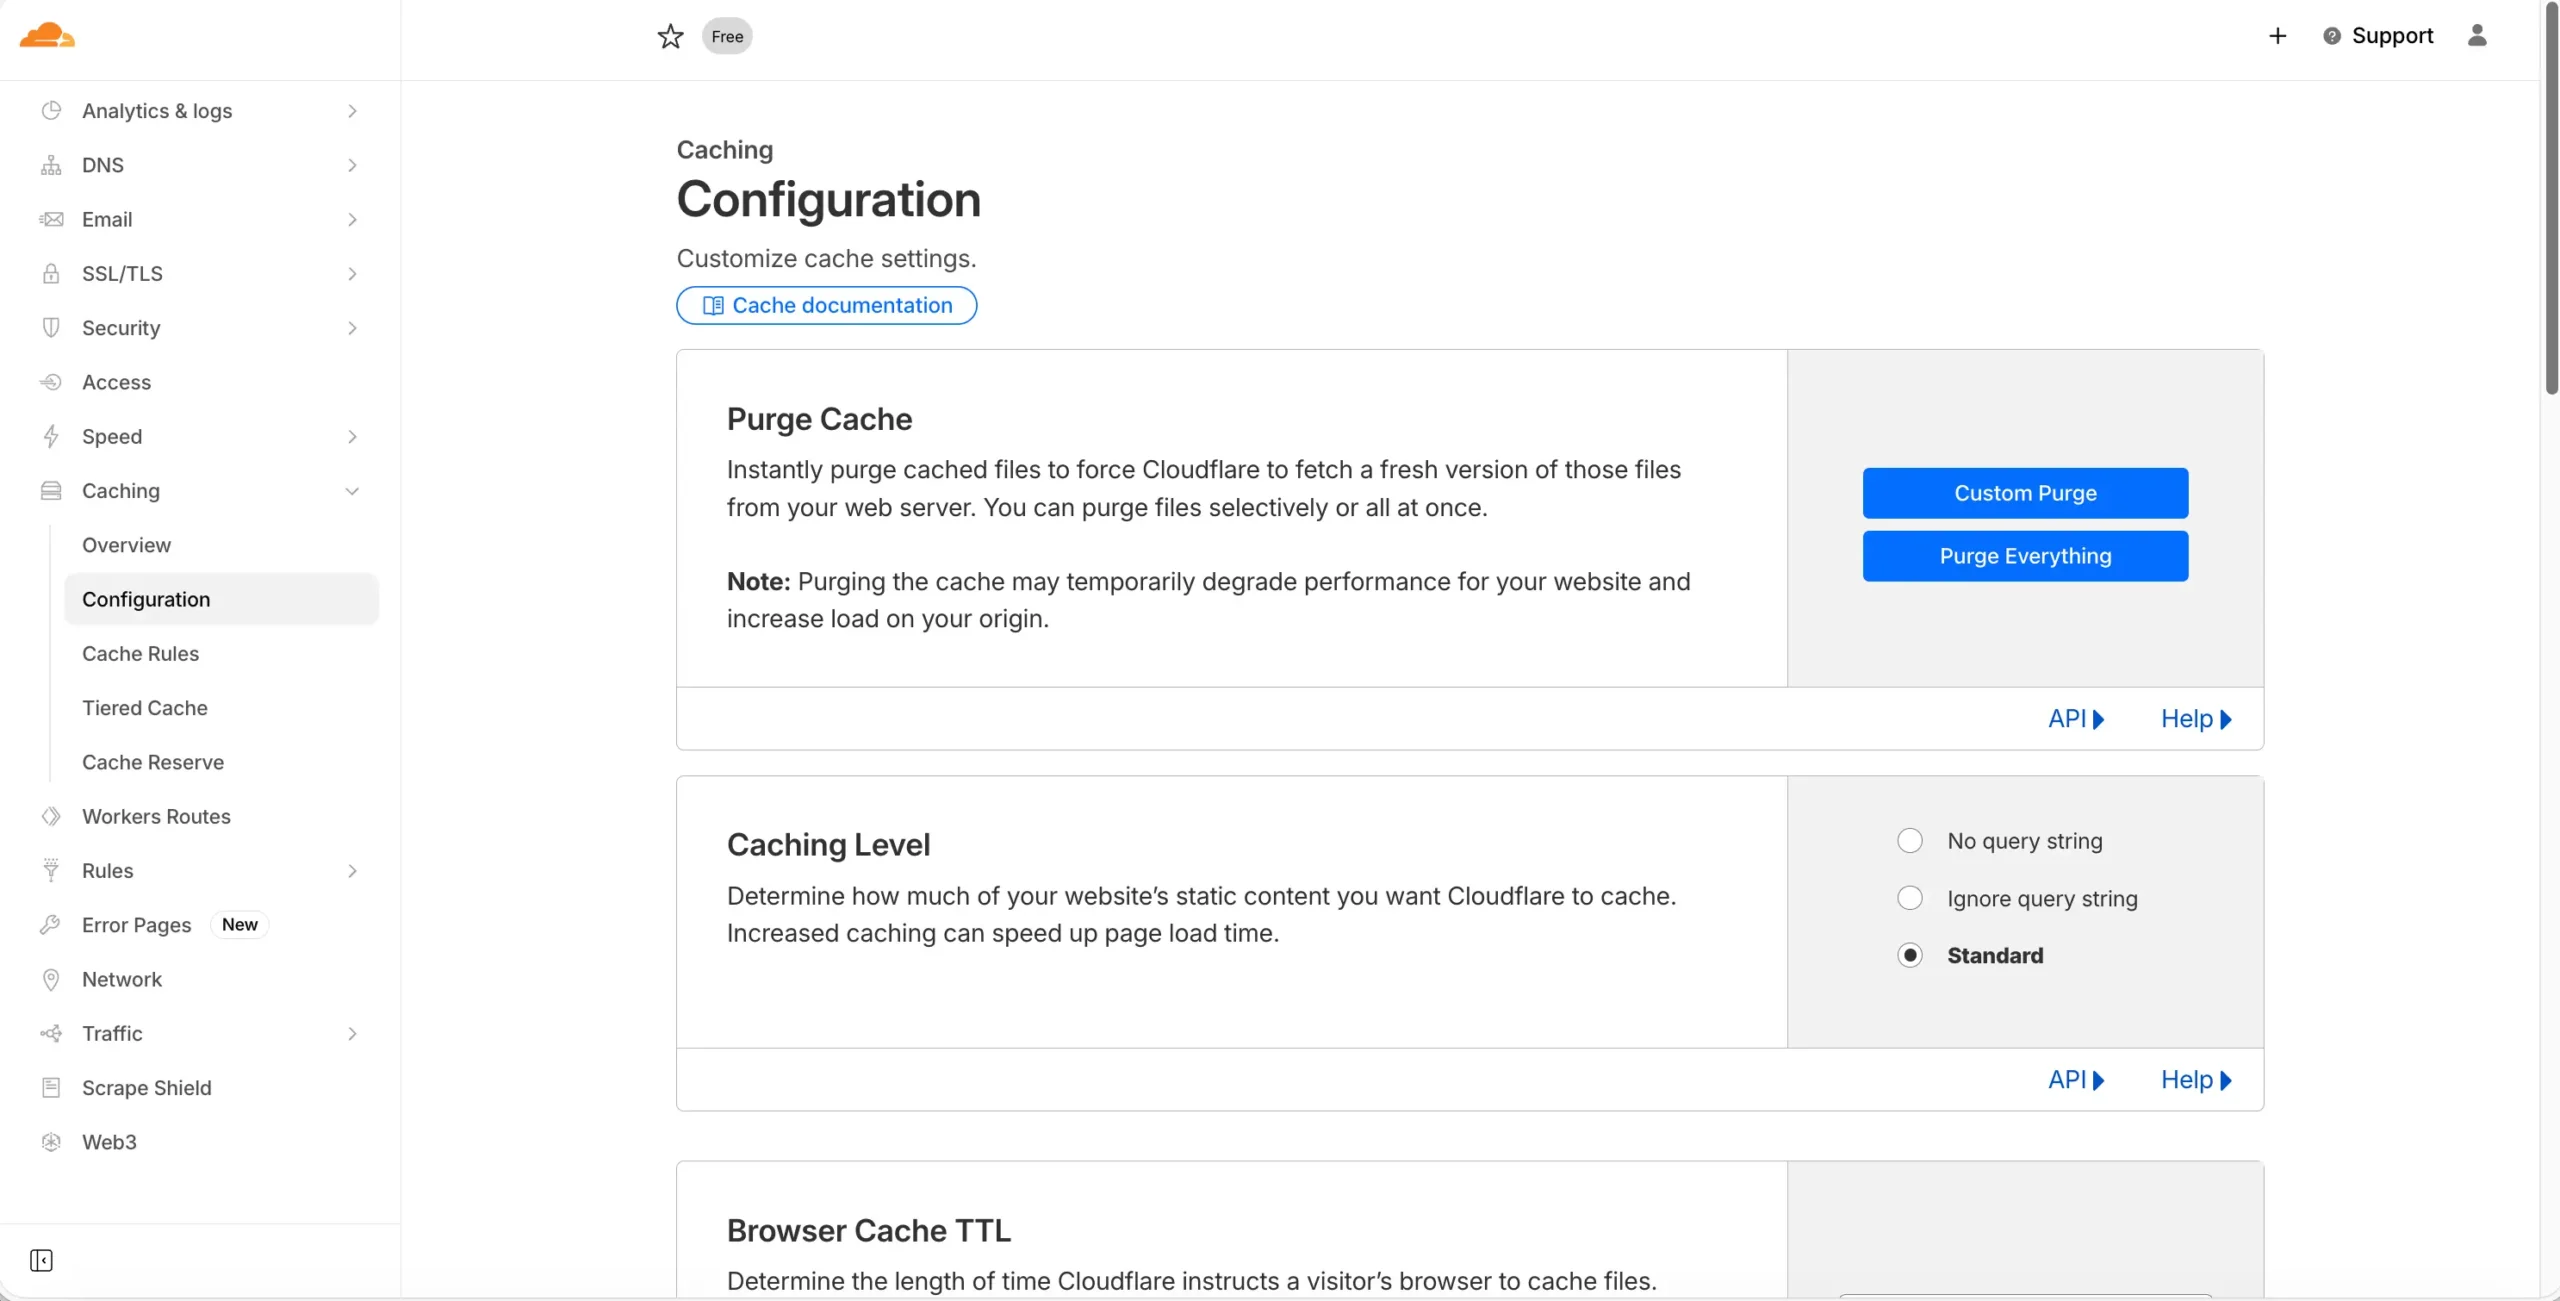The height and width of the screenshot is (1301, 2560).
Task: Expand Analytics & logs chevron
Action: coord(352,111)
